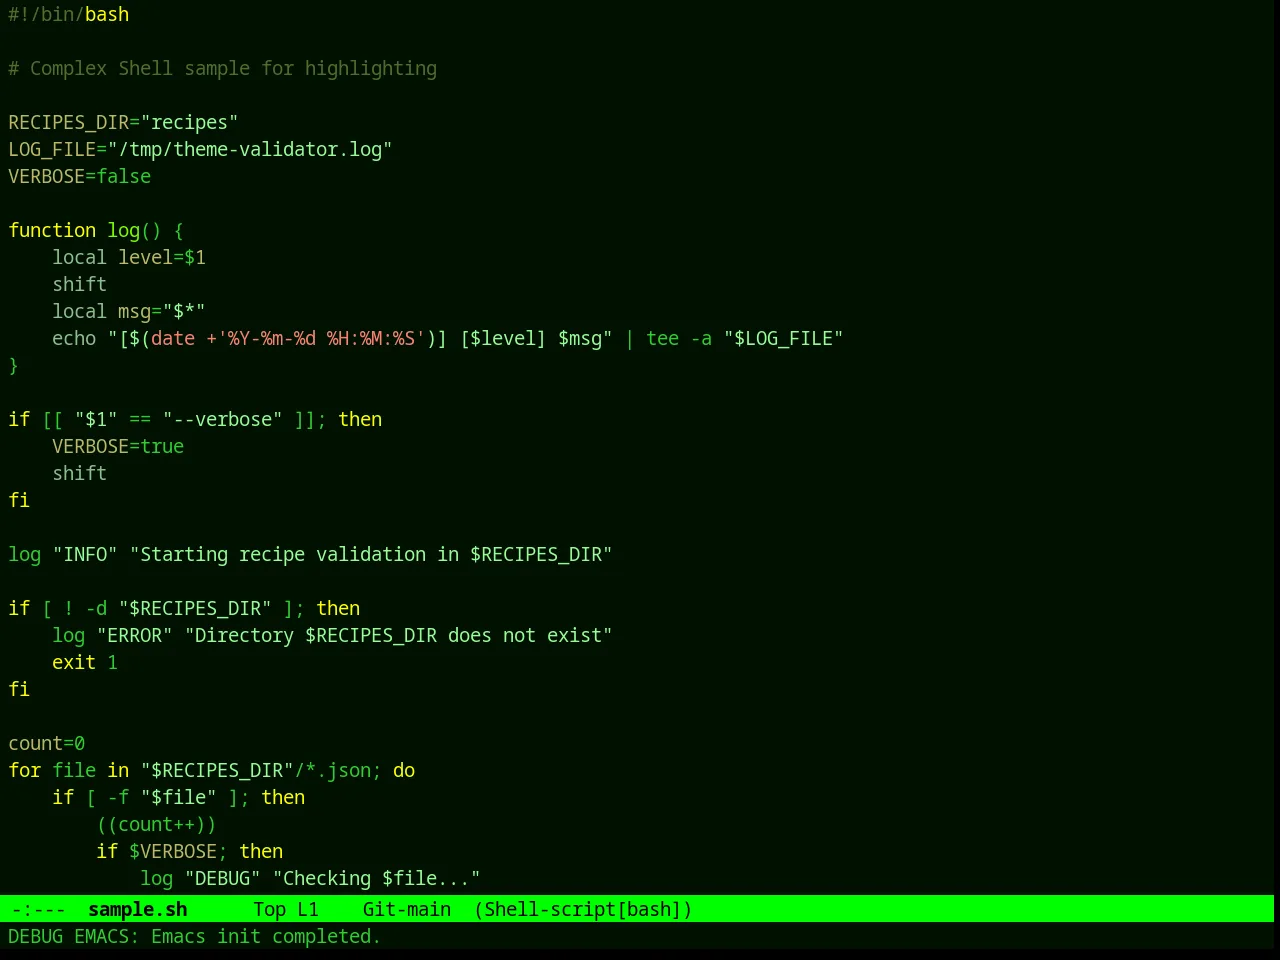Click the 'Directory $RECIPES_DIR does not exist' string
The height and width of the screenshot is (960, 1280).
coord(398,636)
